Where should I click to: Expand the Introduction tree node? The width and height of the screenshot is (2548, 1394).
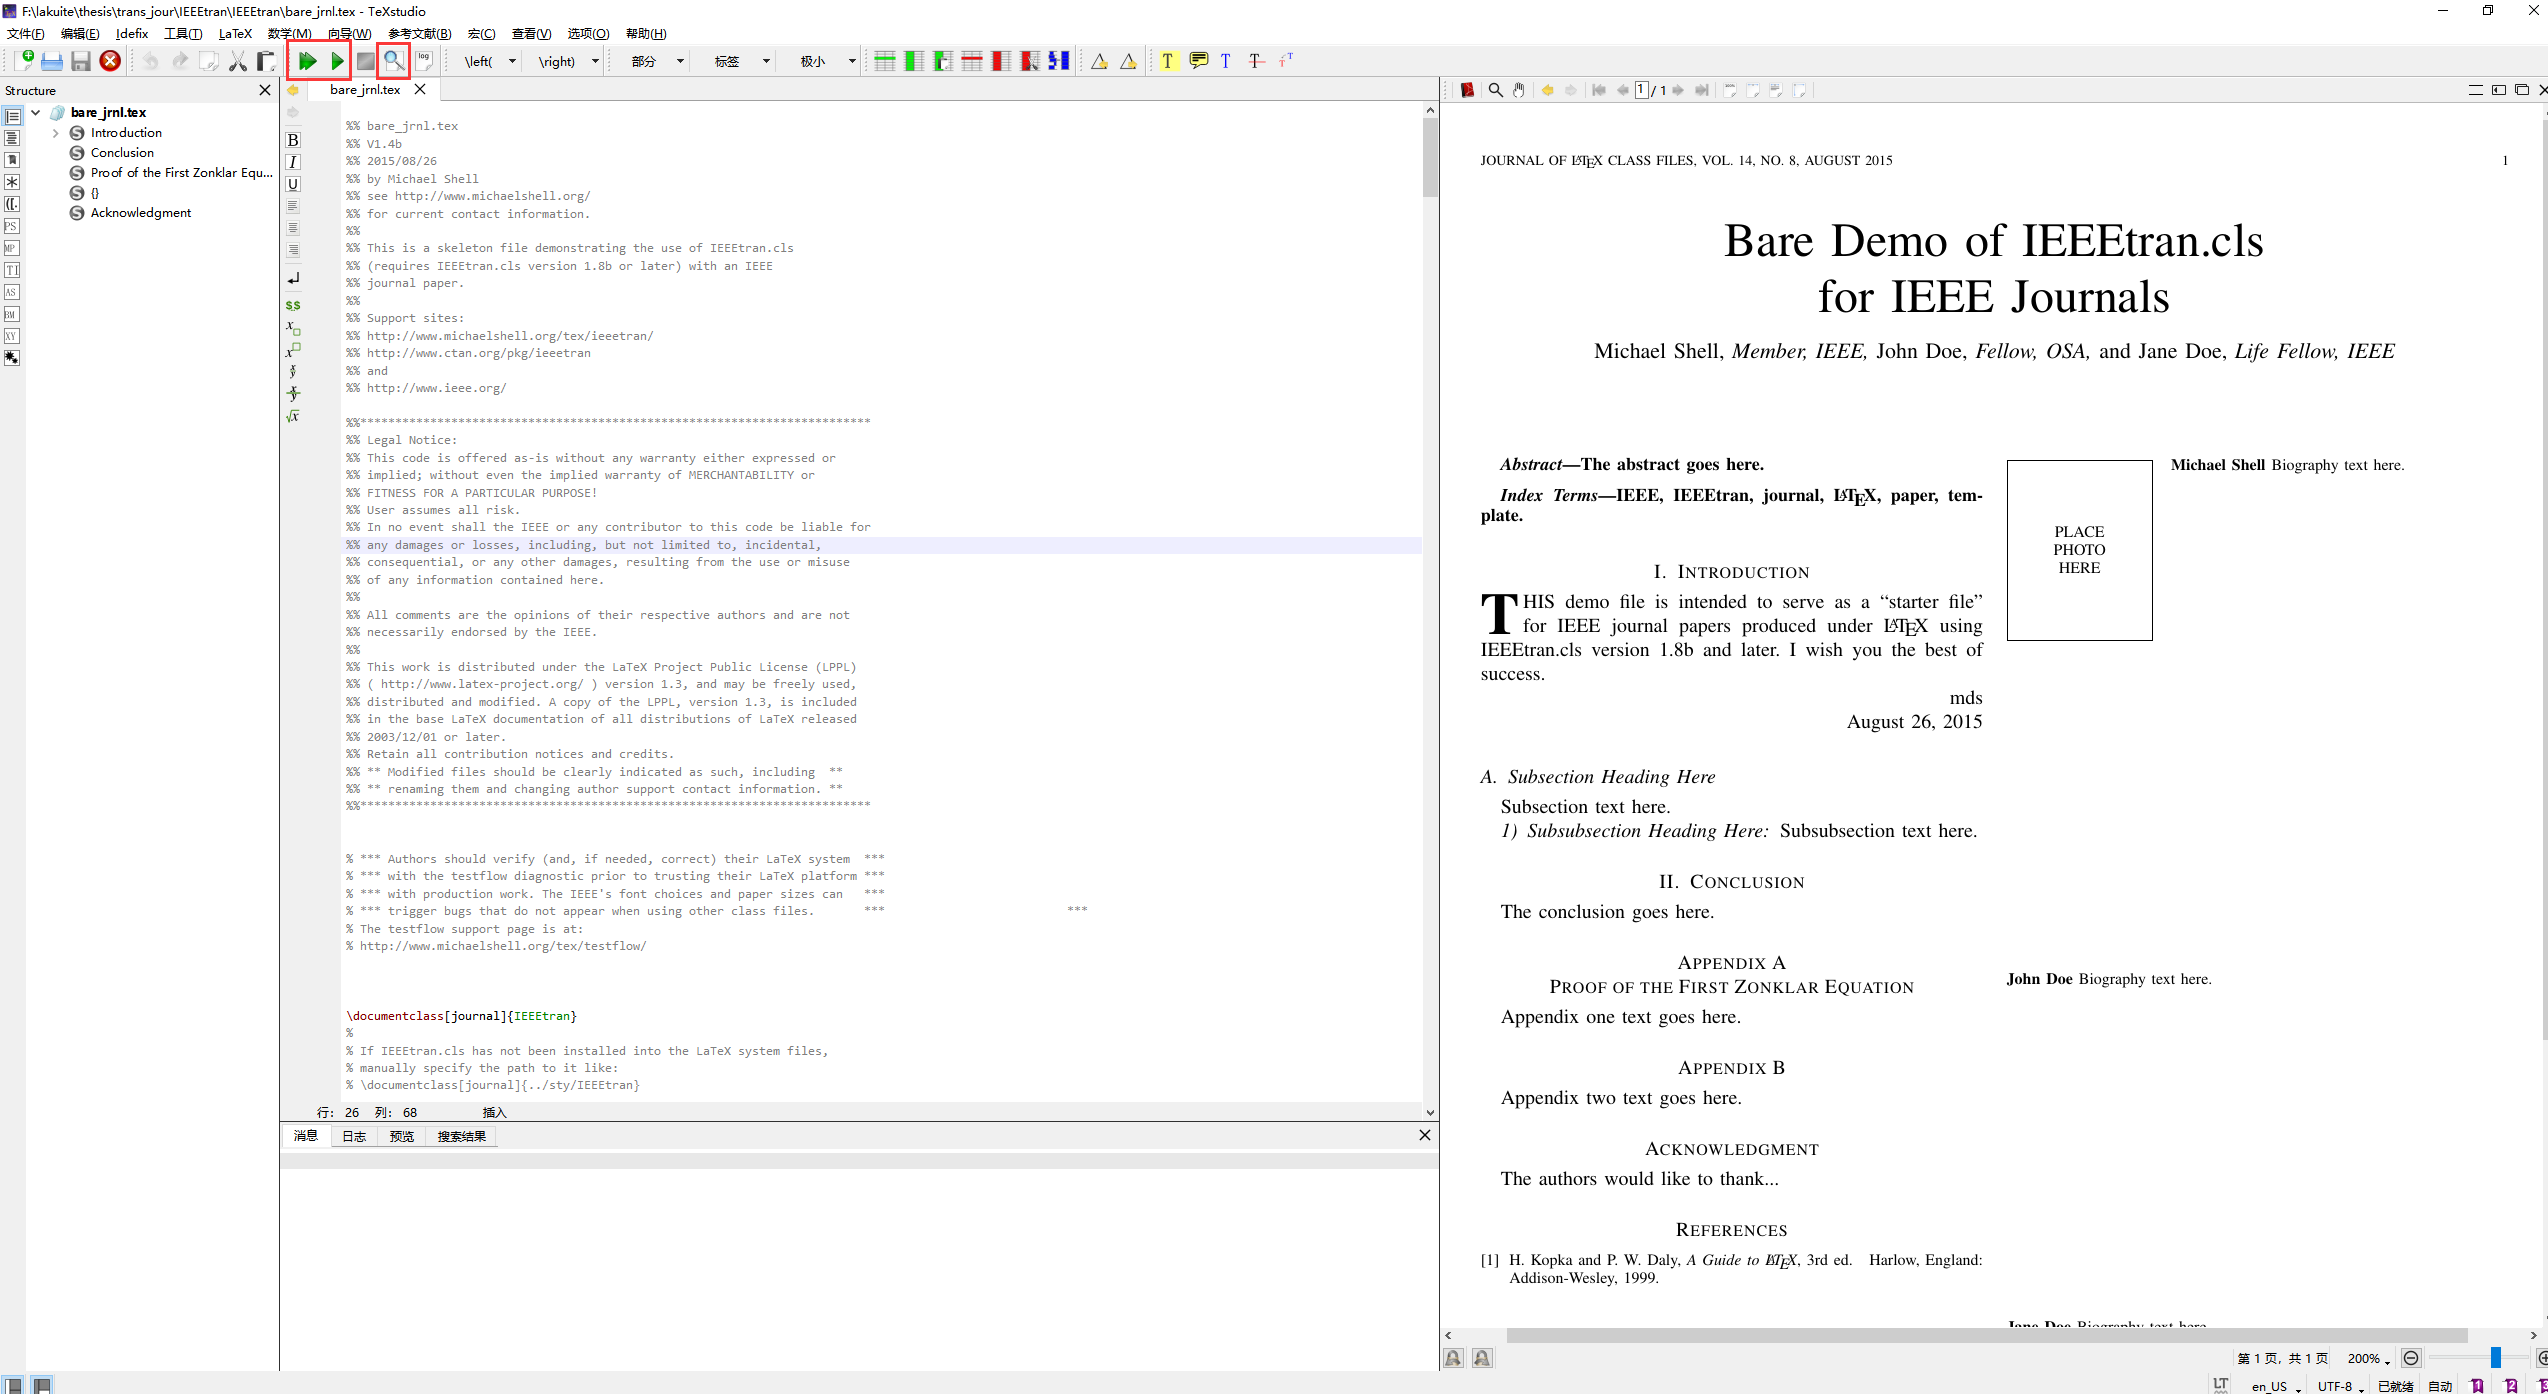pos(56,133)
